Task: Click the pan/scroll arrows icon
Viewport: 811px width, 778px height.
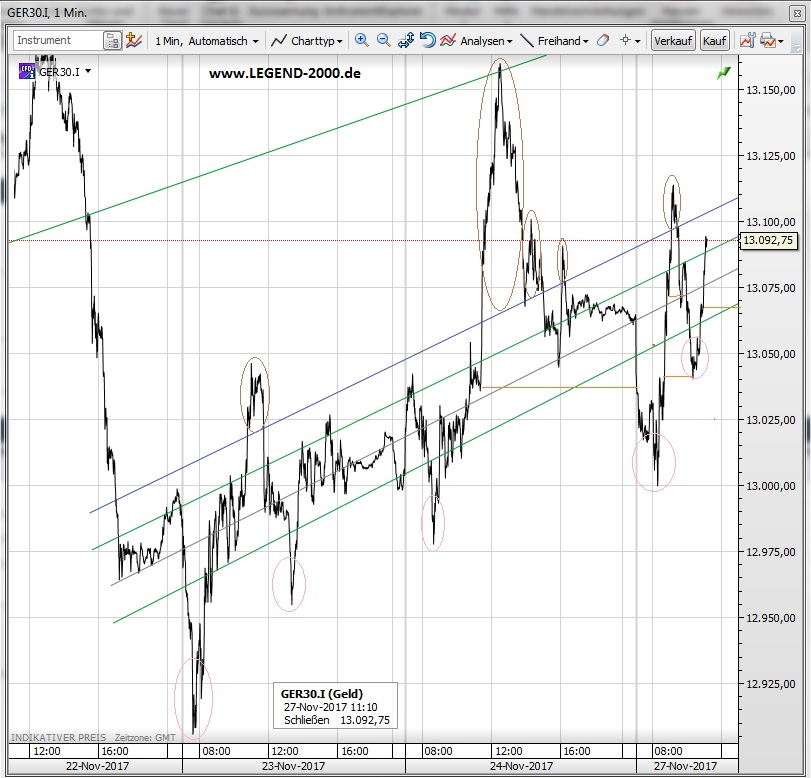Action: tap(406, 40)
